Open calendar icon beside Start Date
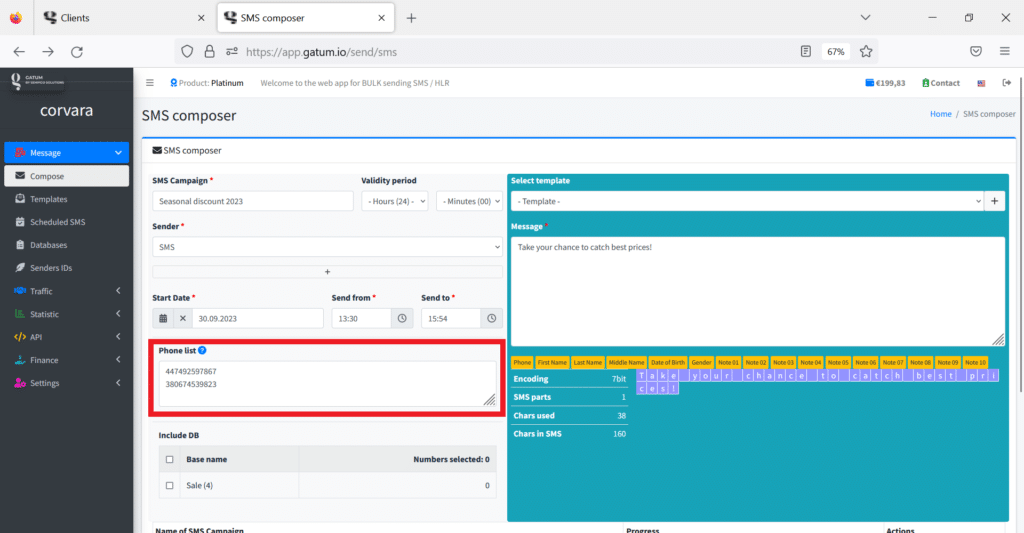This screenshot has width=1024, height=533. 163,318
